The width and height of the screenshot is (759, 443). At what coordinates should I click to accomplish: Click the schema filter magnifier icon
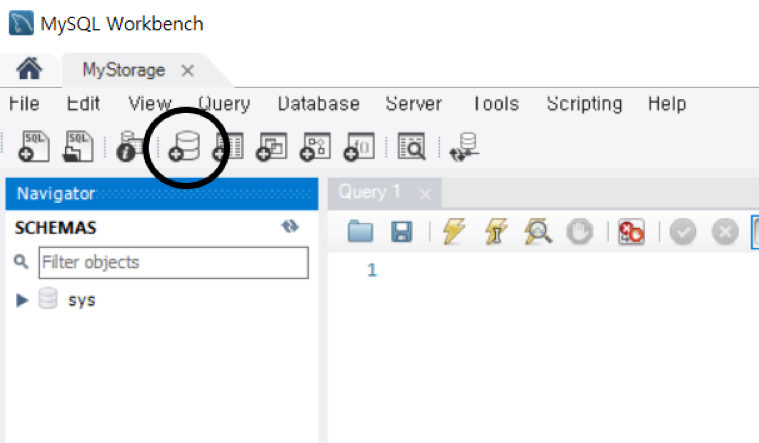click(x=21, y=262)
